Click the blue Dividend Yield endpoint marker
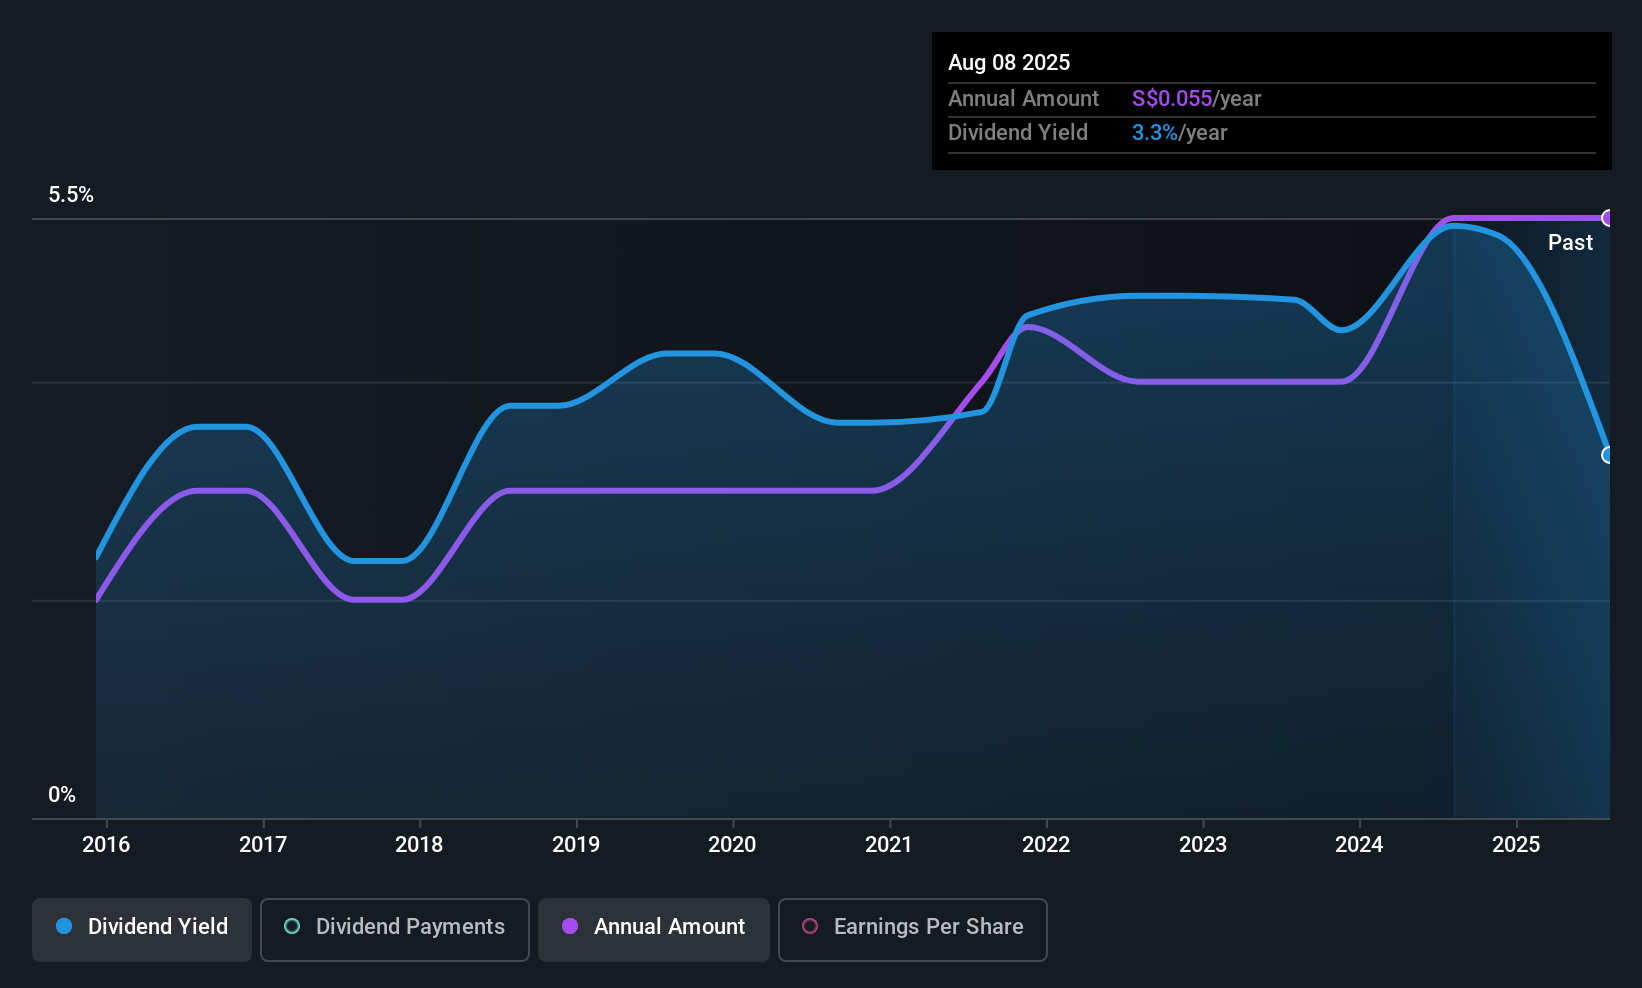This screenshot has height=988, width=1642. coord(1608,455)
